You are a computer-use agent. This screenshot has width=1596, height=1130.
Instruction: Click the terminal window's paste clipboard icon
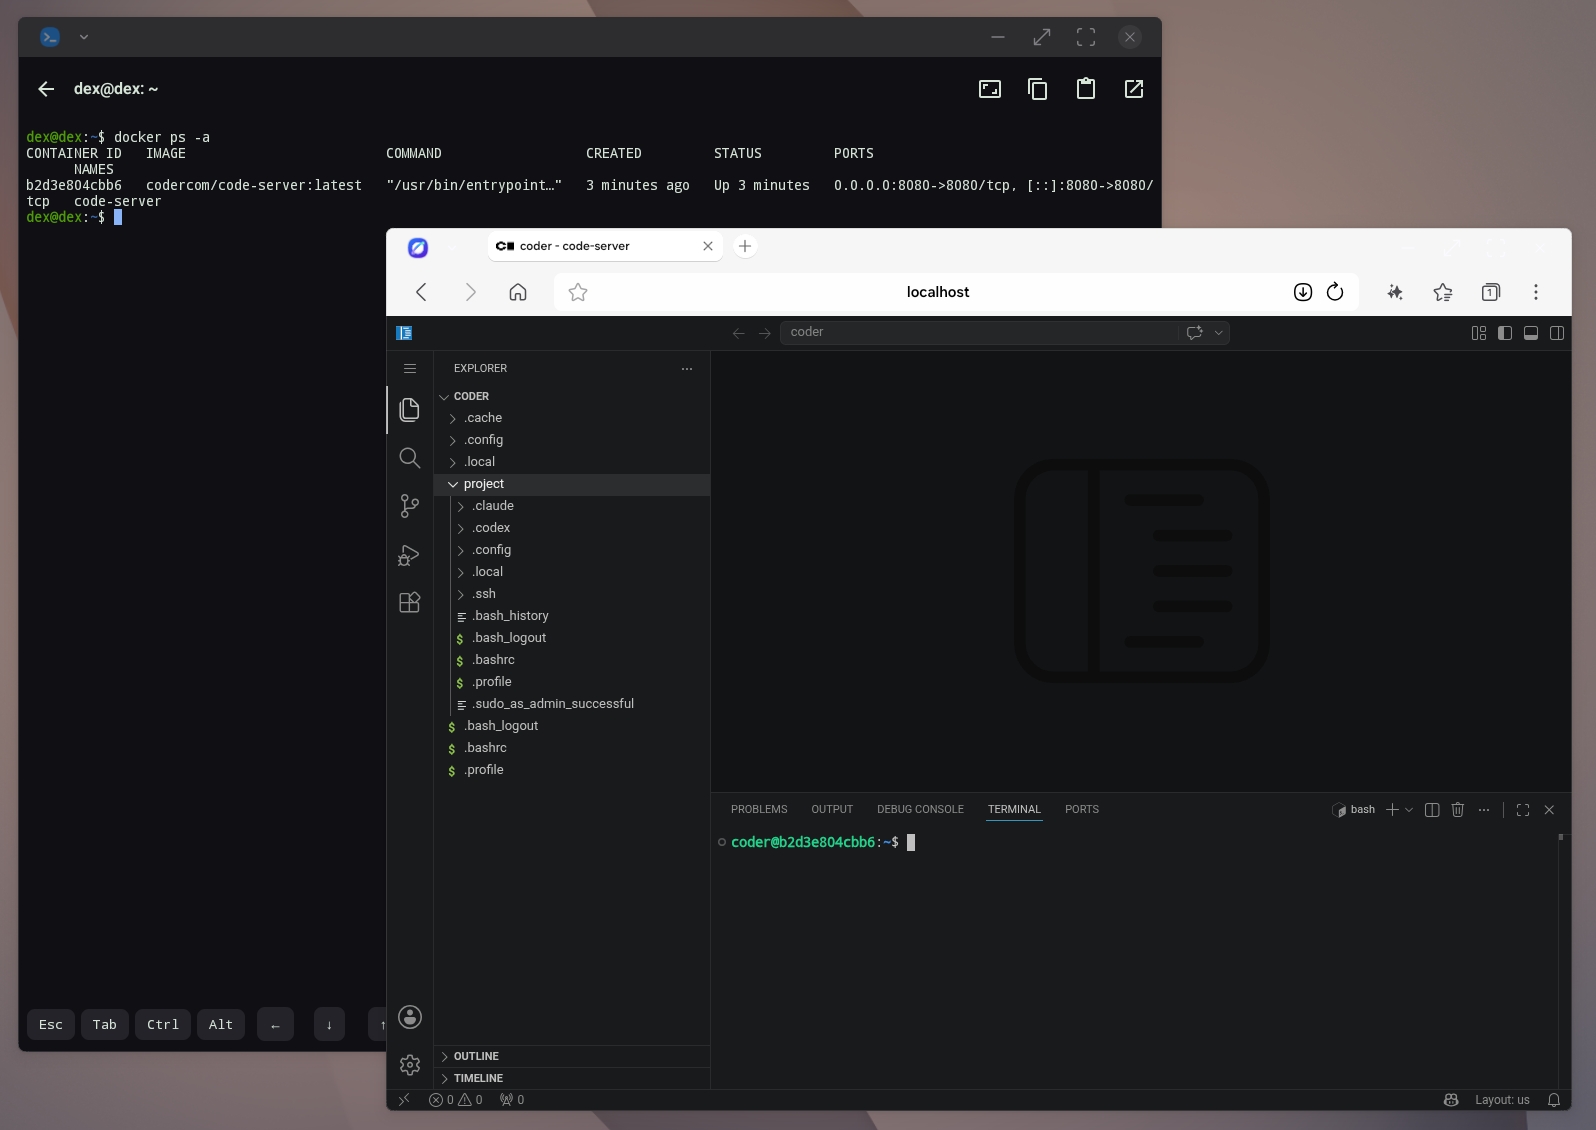click(1086, 89)
